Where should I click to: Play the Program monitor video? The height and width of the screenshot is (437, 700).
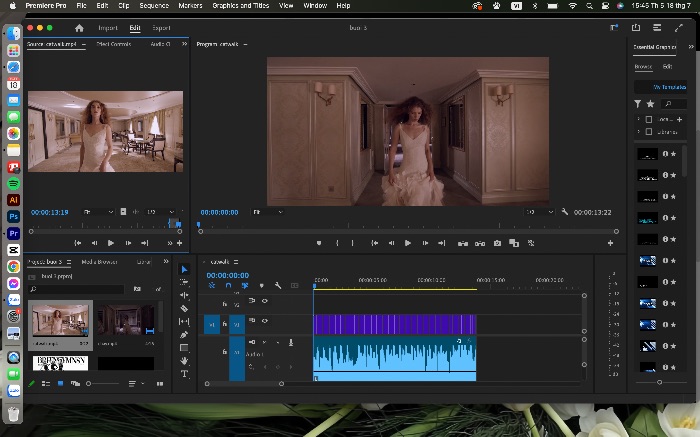tap(408, 243)
